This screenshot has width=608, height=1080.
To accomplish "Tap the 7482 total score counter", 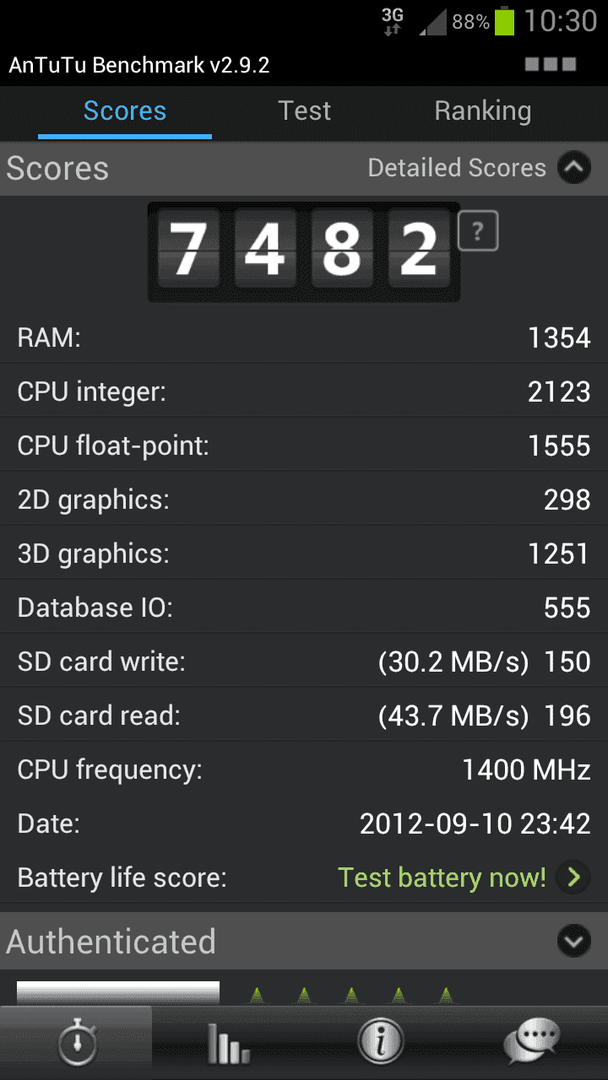I will click(x=304, y=251).
